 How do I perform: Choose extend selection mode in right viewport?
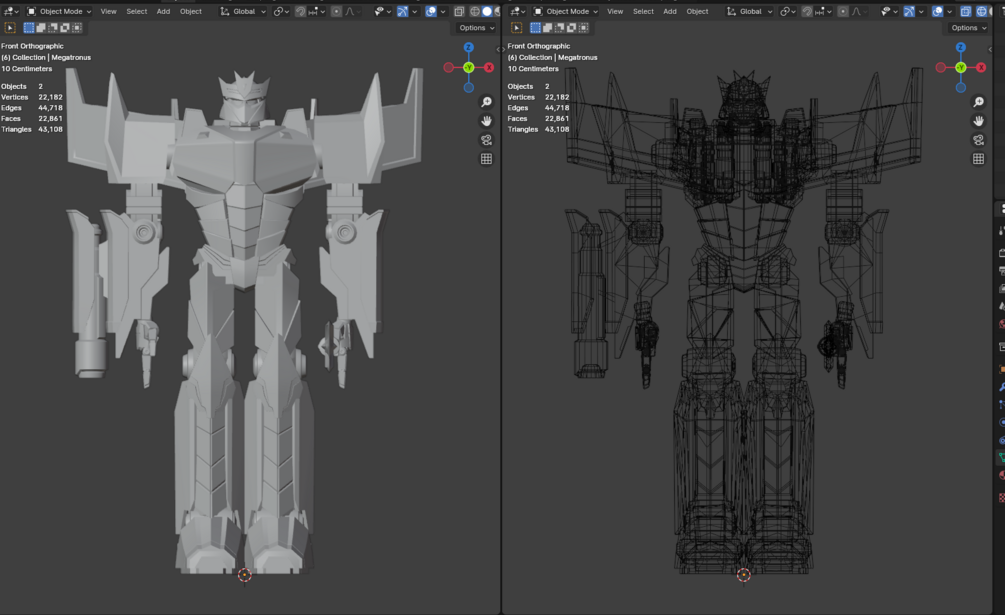(x=547, y=28)
